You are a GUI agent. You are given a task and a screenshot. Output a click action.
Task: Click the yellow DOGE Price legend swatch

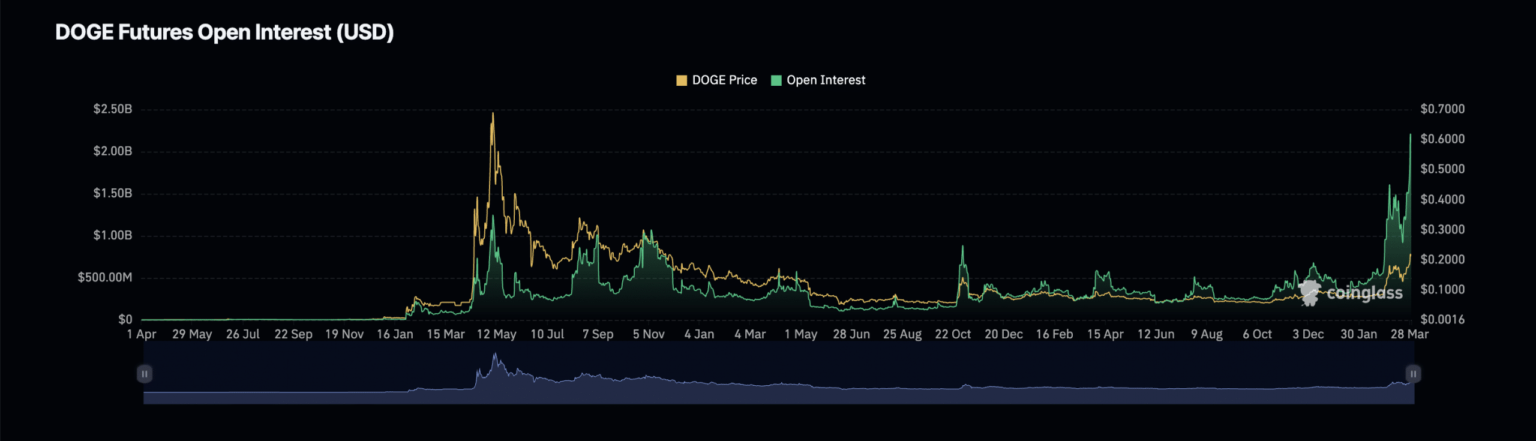(683, 80)
